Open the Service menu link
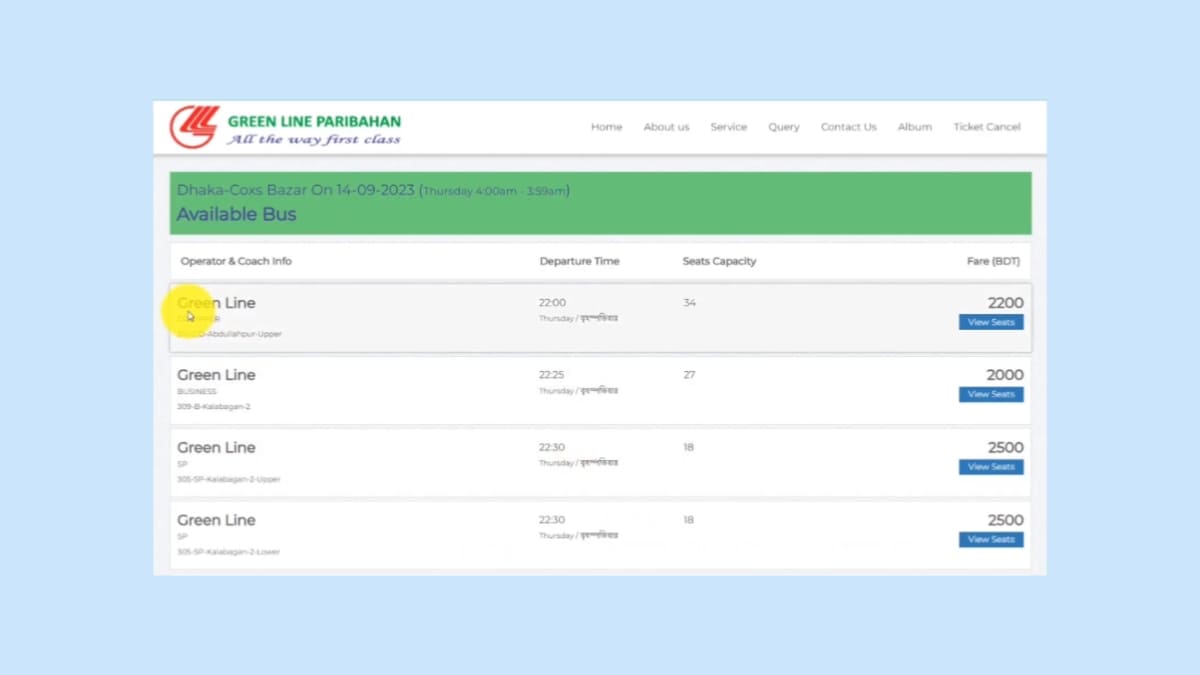1200x675 pixels. (728, 127)
